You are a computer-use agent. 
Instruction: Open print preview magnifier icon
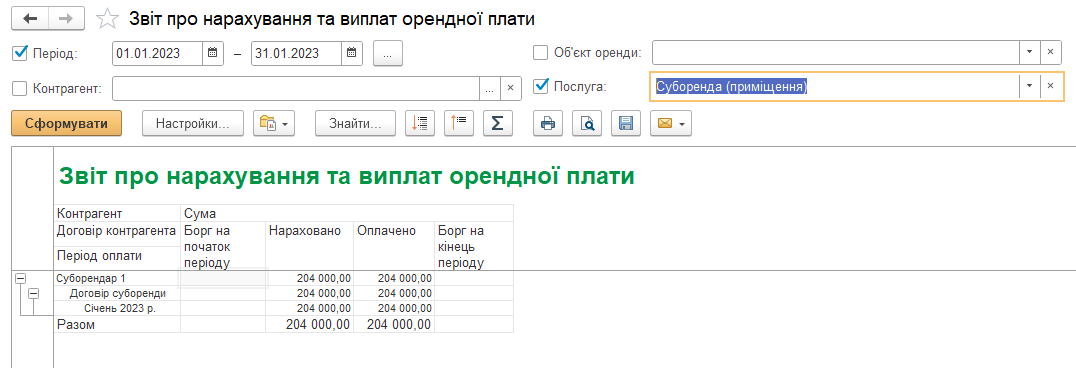pyautogui.click(x=587, y=124)
